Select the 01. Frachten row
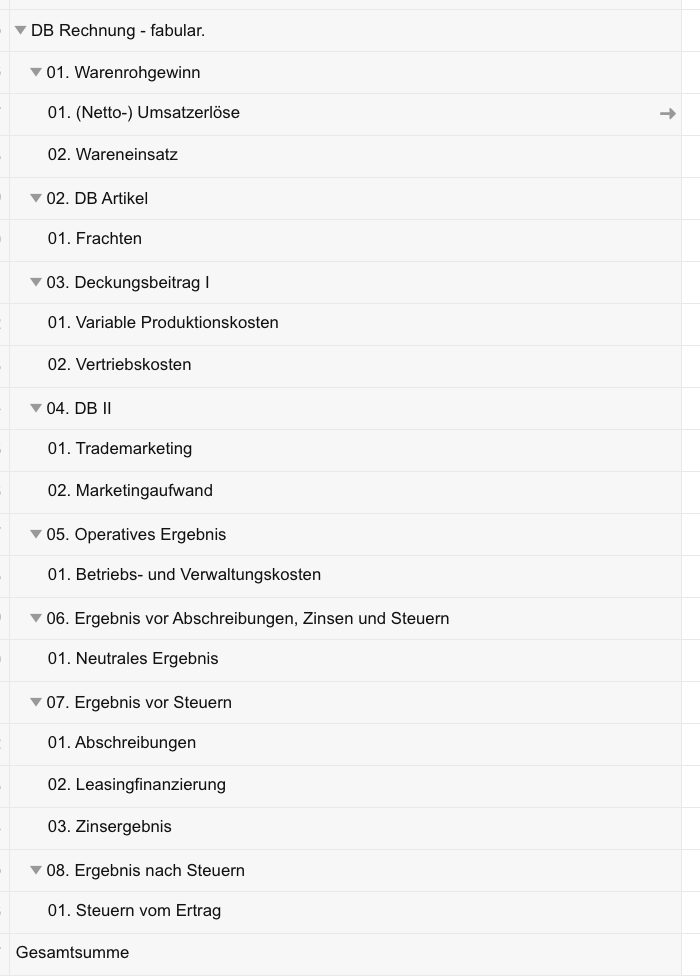This screenshot has width=700, height=976. pyautogui.click(x=94, y=238)
